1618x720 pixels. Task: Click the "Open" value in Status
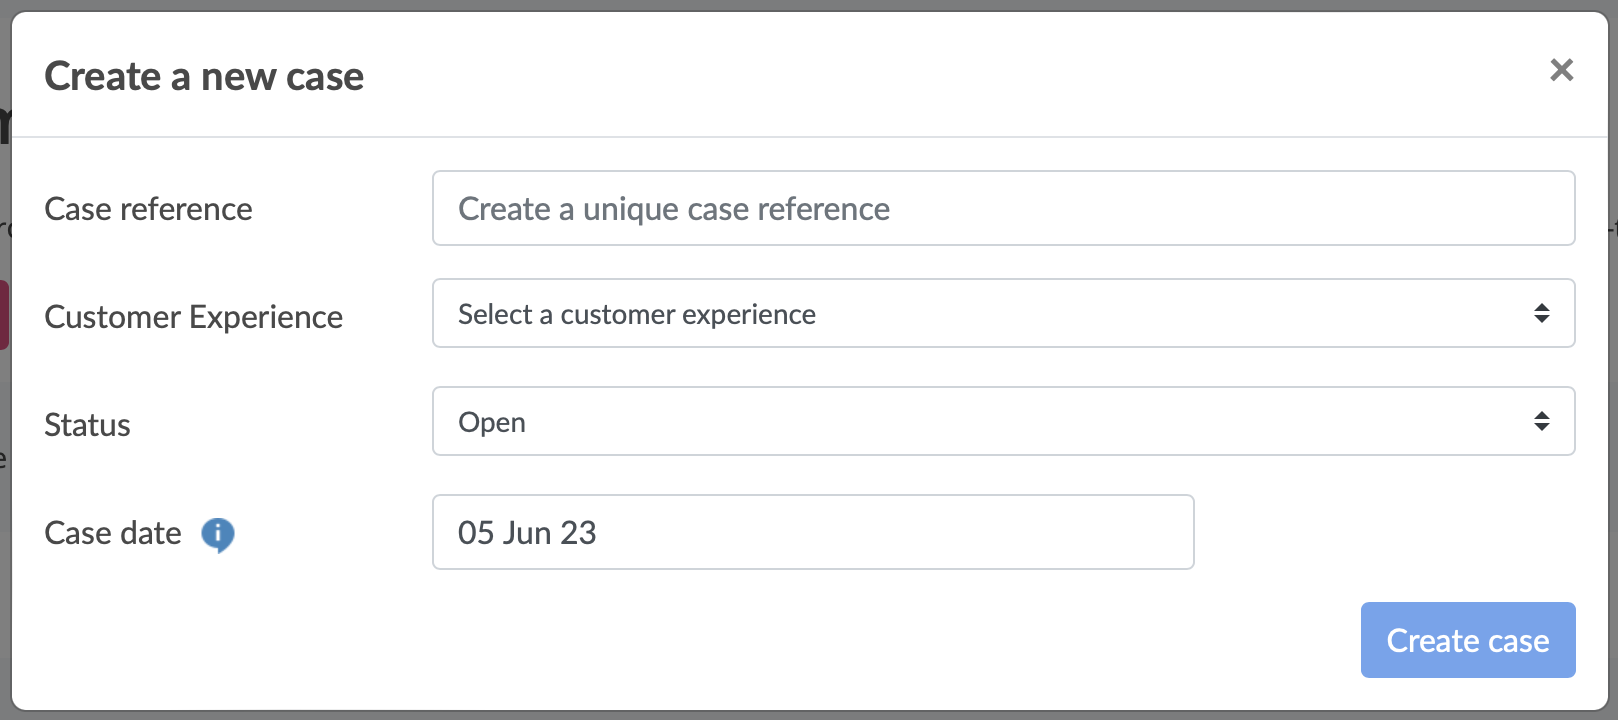[492, 422]
